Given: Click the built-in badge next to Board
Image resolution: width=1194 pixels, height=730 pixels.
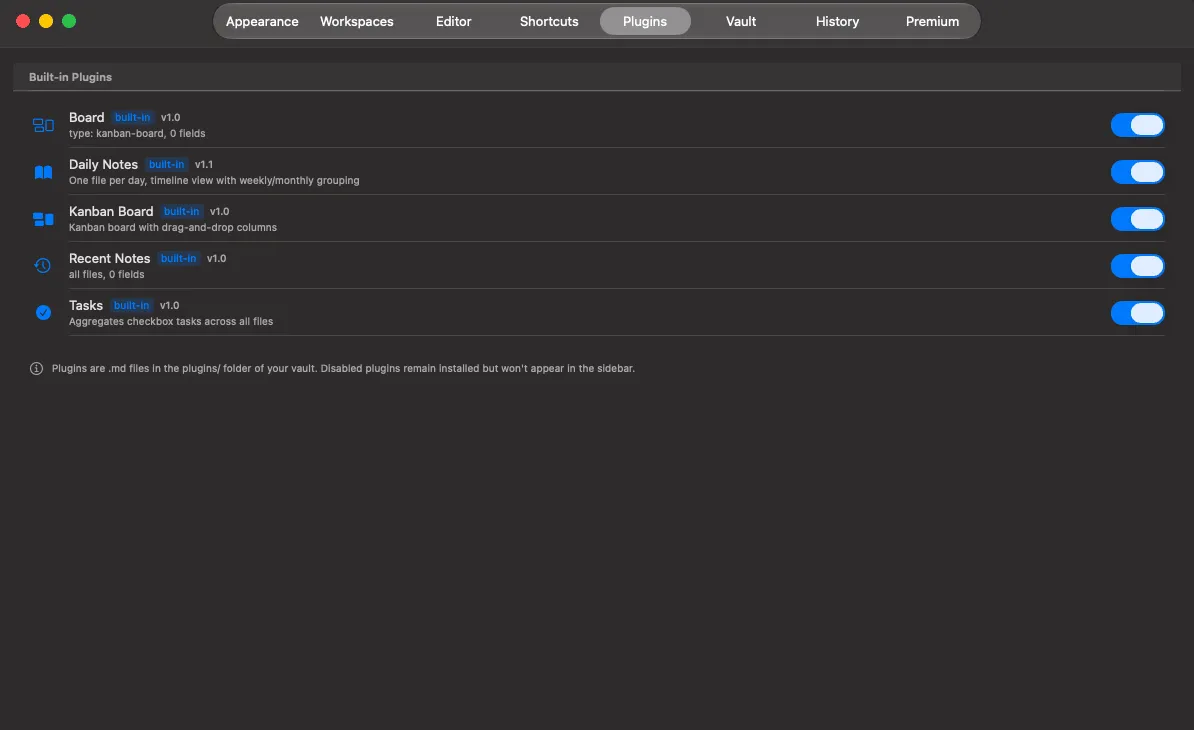Looking at the screenshot, I should click(132, 117).
